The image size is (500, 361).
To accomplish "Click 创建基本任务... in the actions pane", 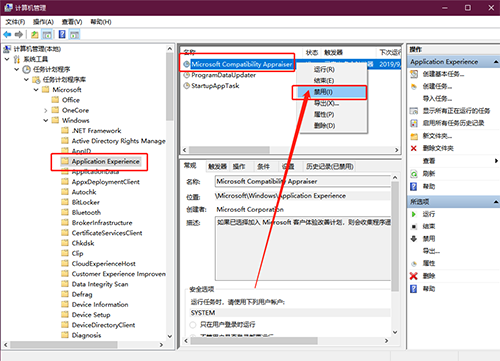I will click(443, 74).
